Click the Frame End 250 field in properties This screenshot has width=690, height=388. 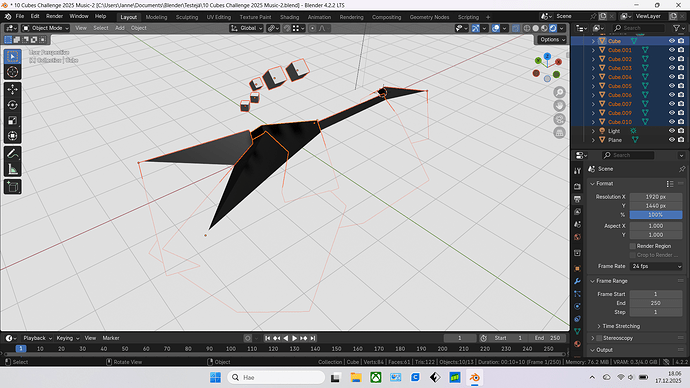[656, 303]
